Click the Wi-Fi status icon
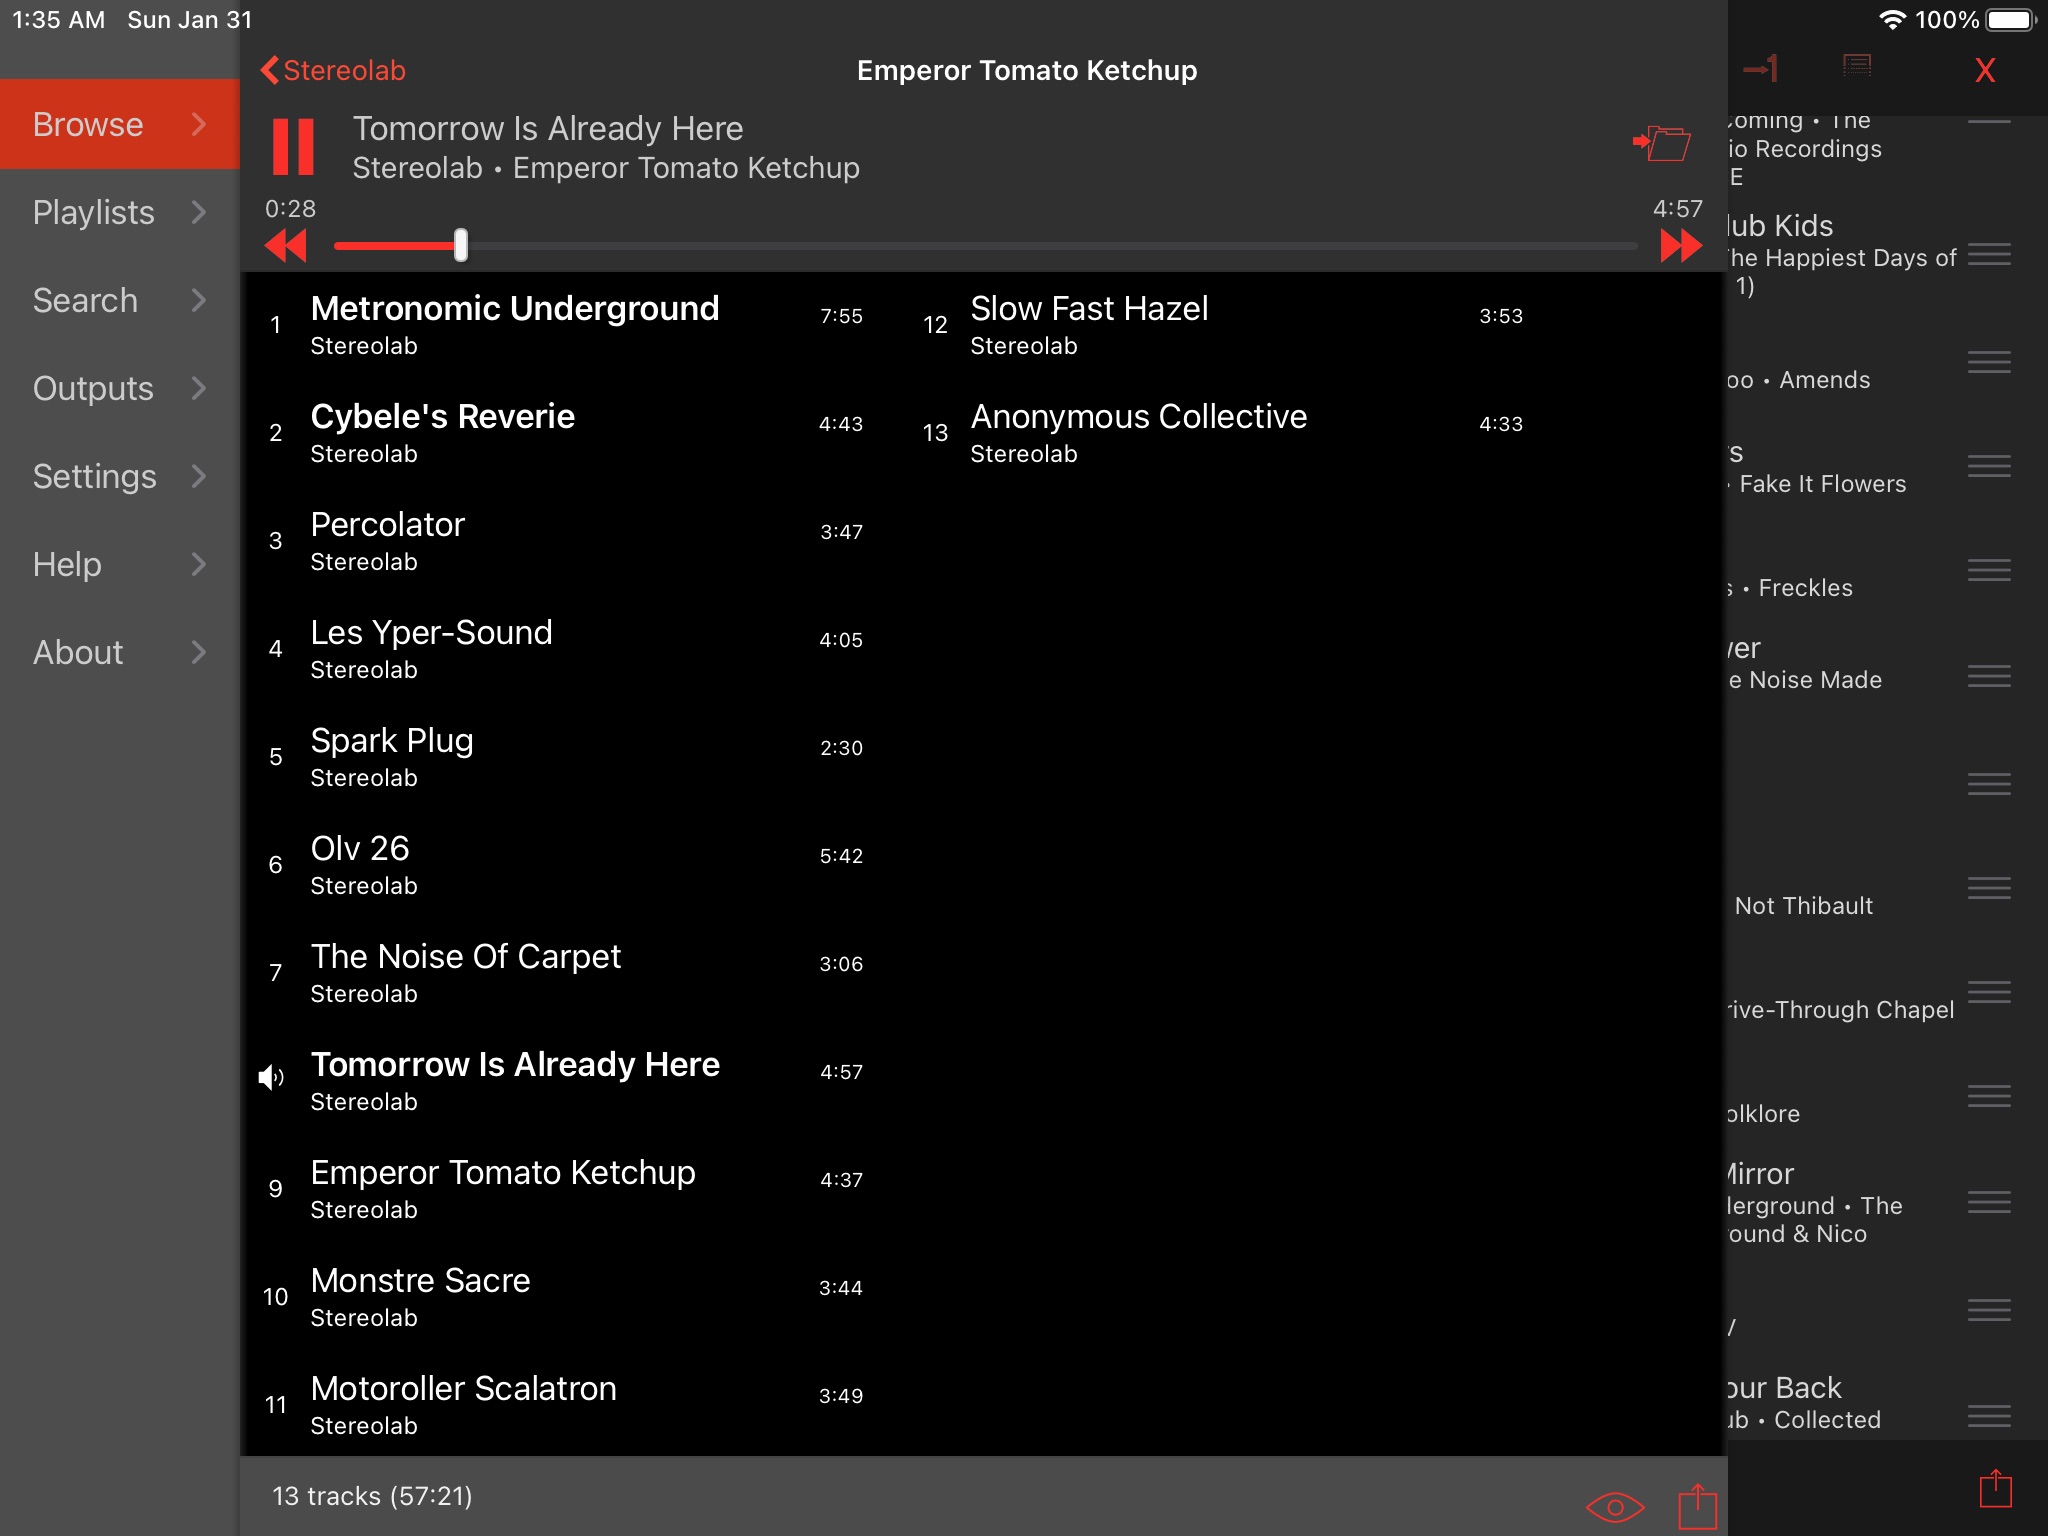This screenshot has width=2048, height=1536. (x=1892, y=20)
